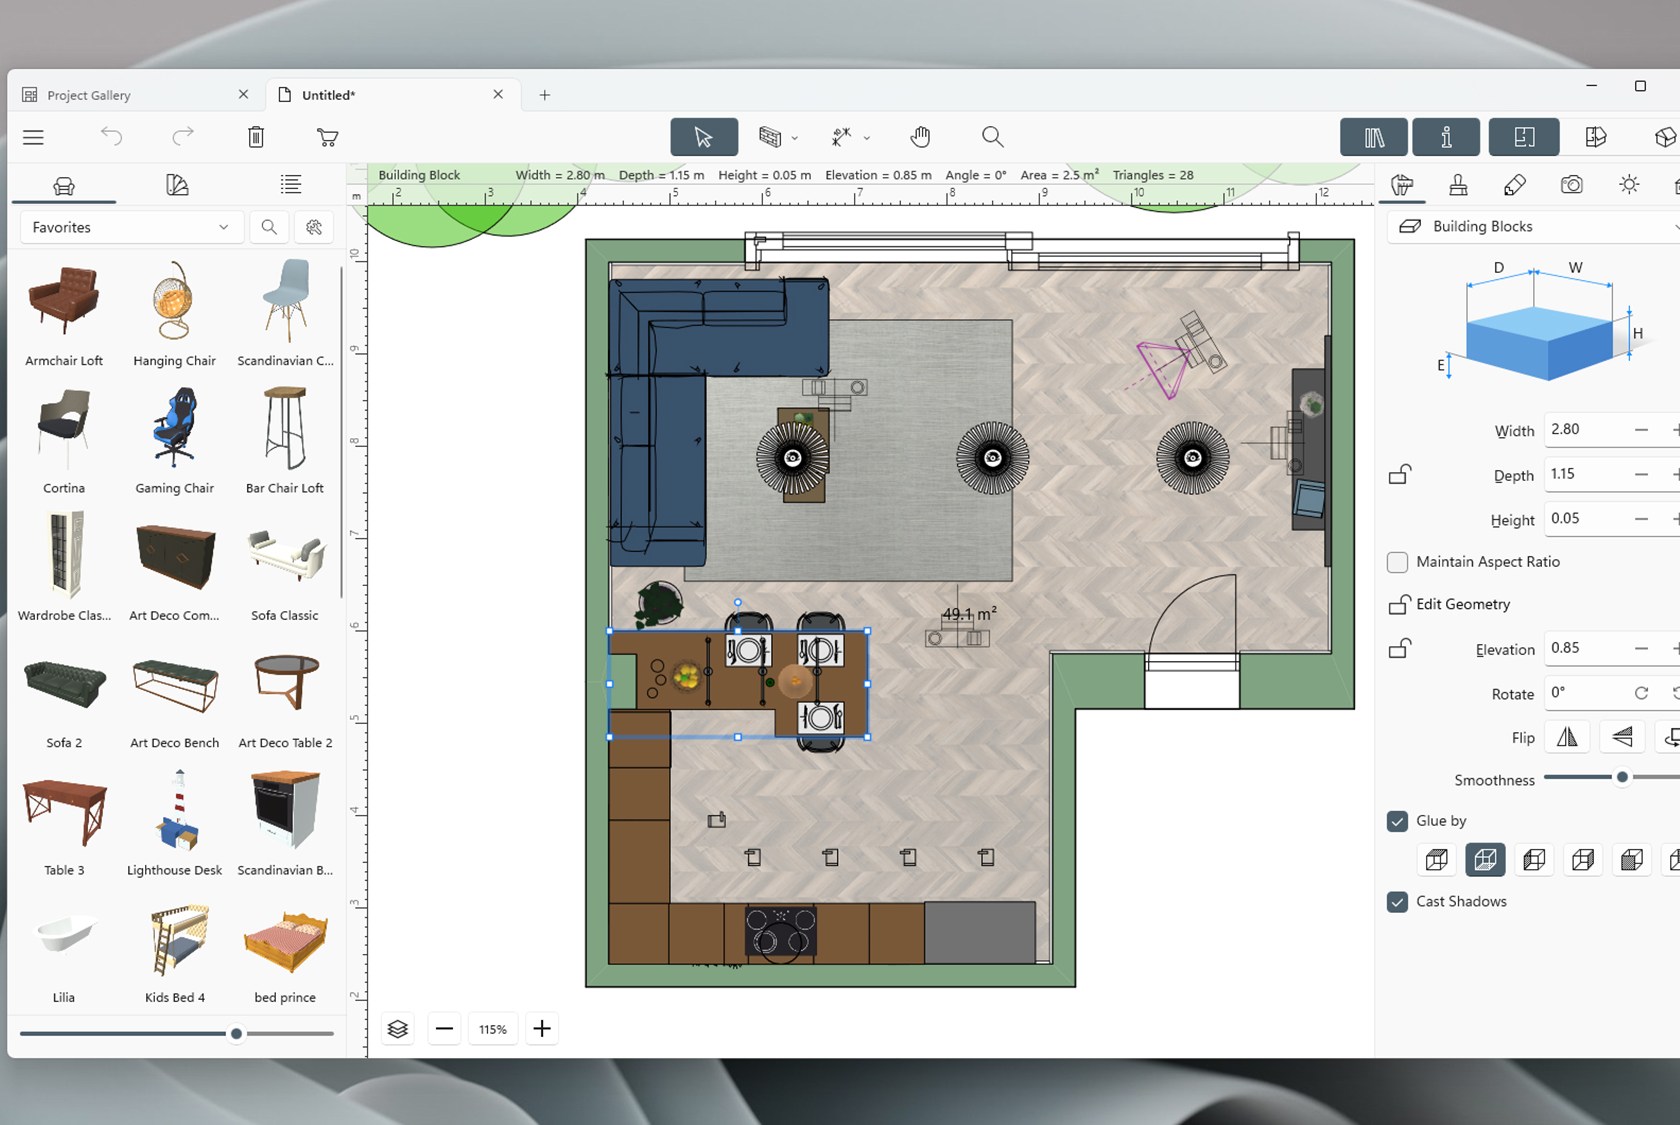Viewport: 1680px width, 1125px height.
Task: Toggle the Edit Geometry lock
Action: (1399, 605)
